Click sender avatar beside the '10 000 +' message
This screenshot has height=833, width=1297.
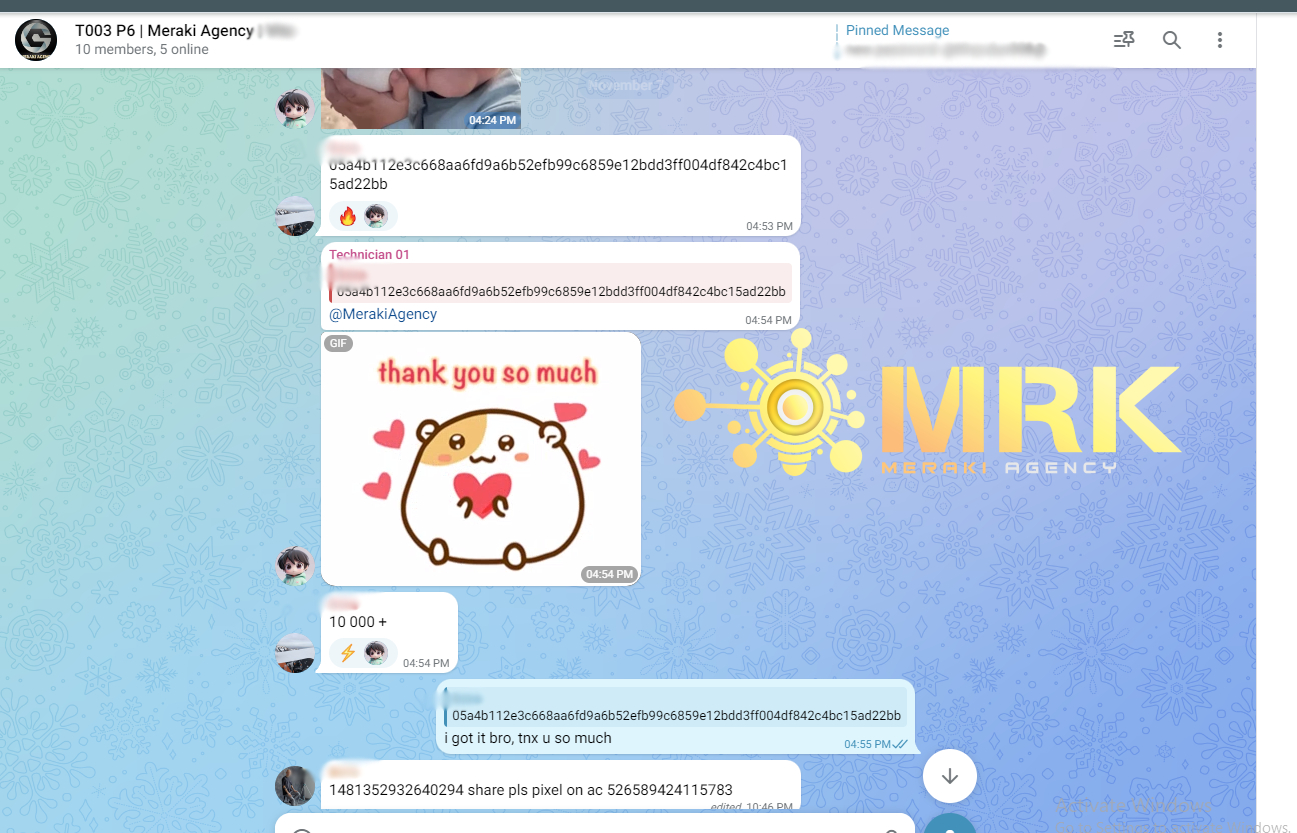295,653
